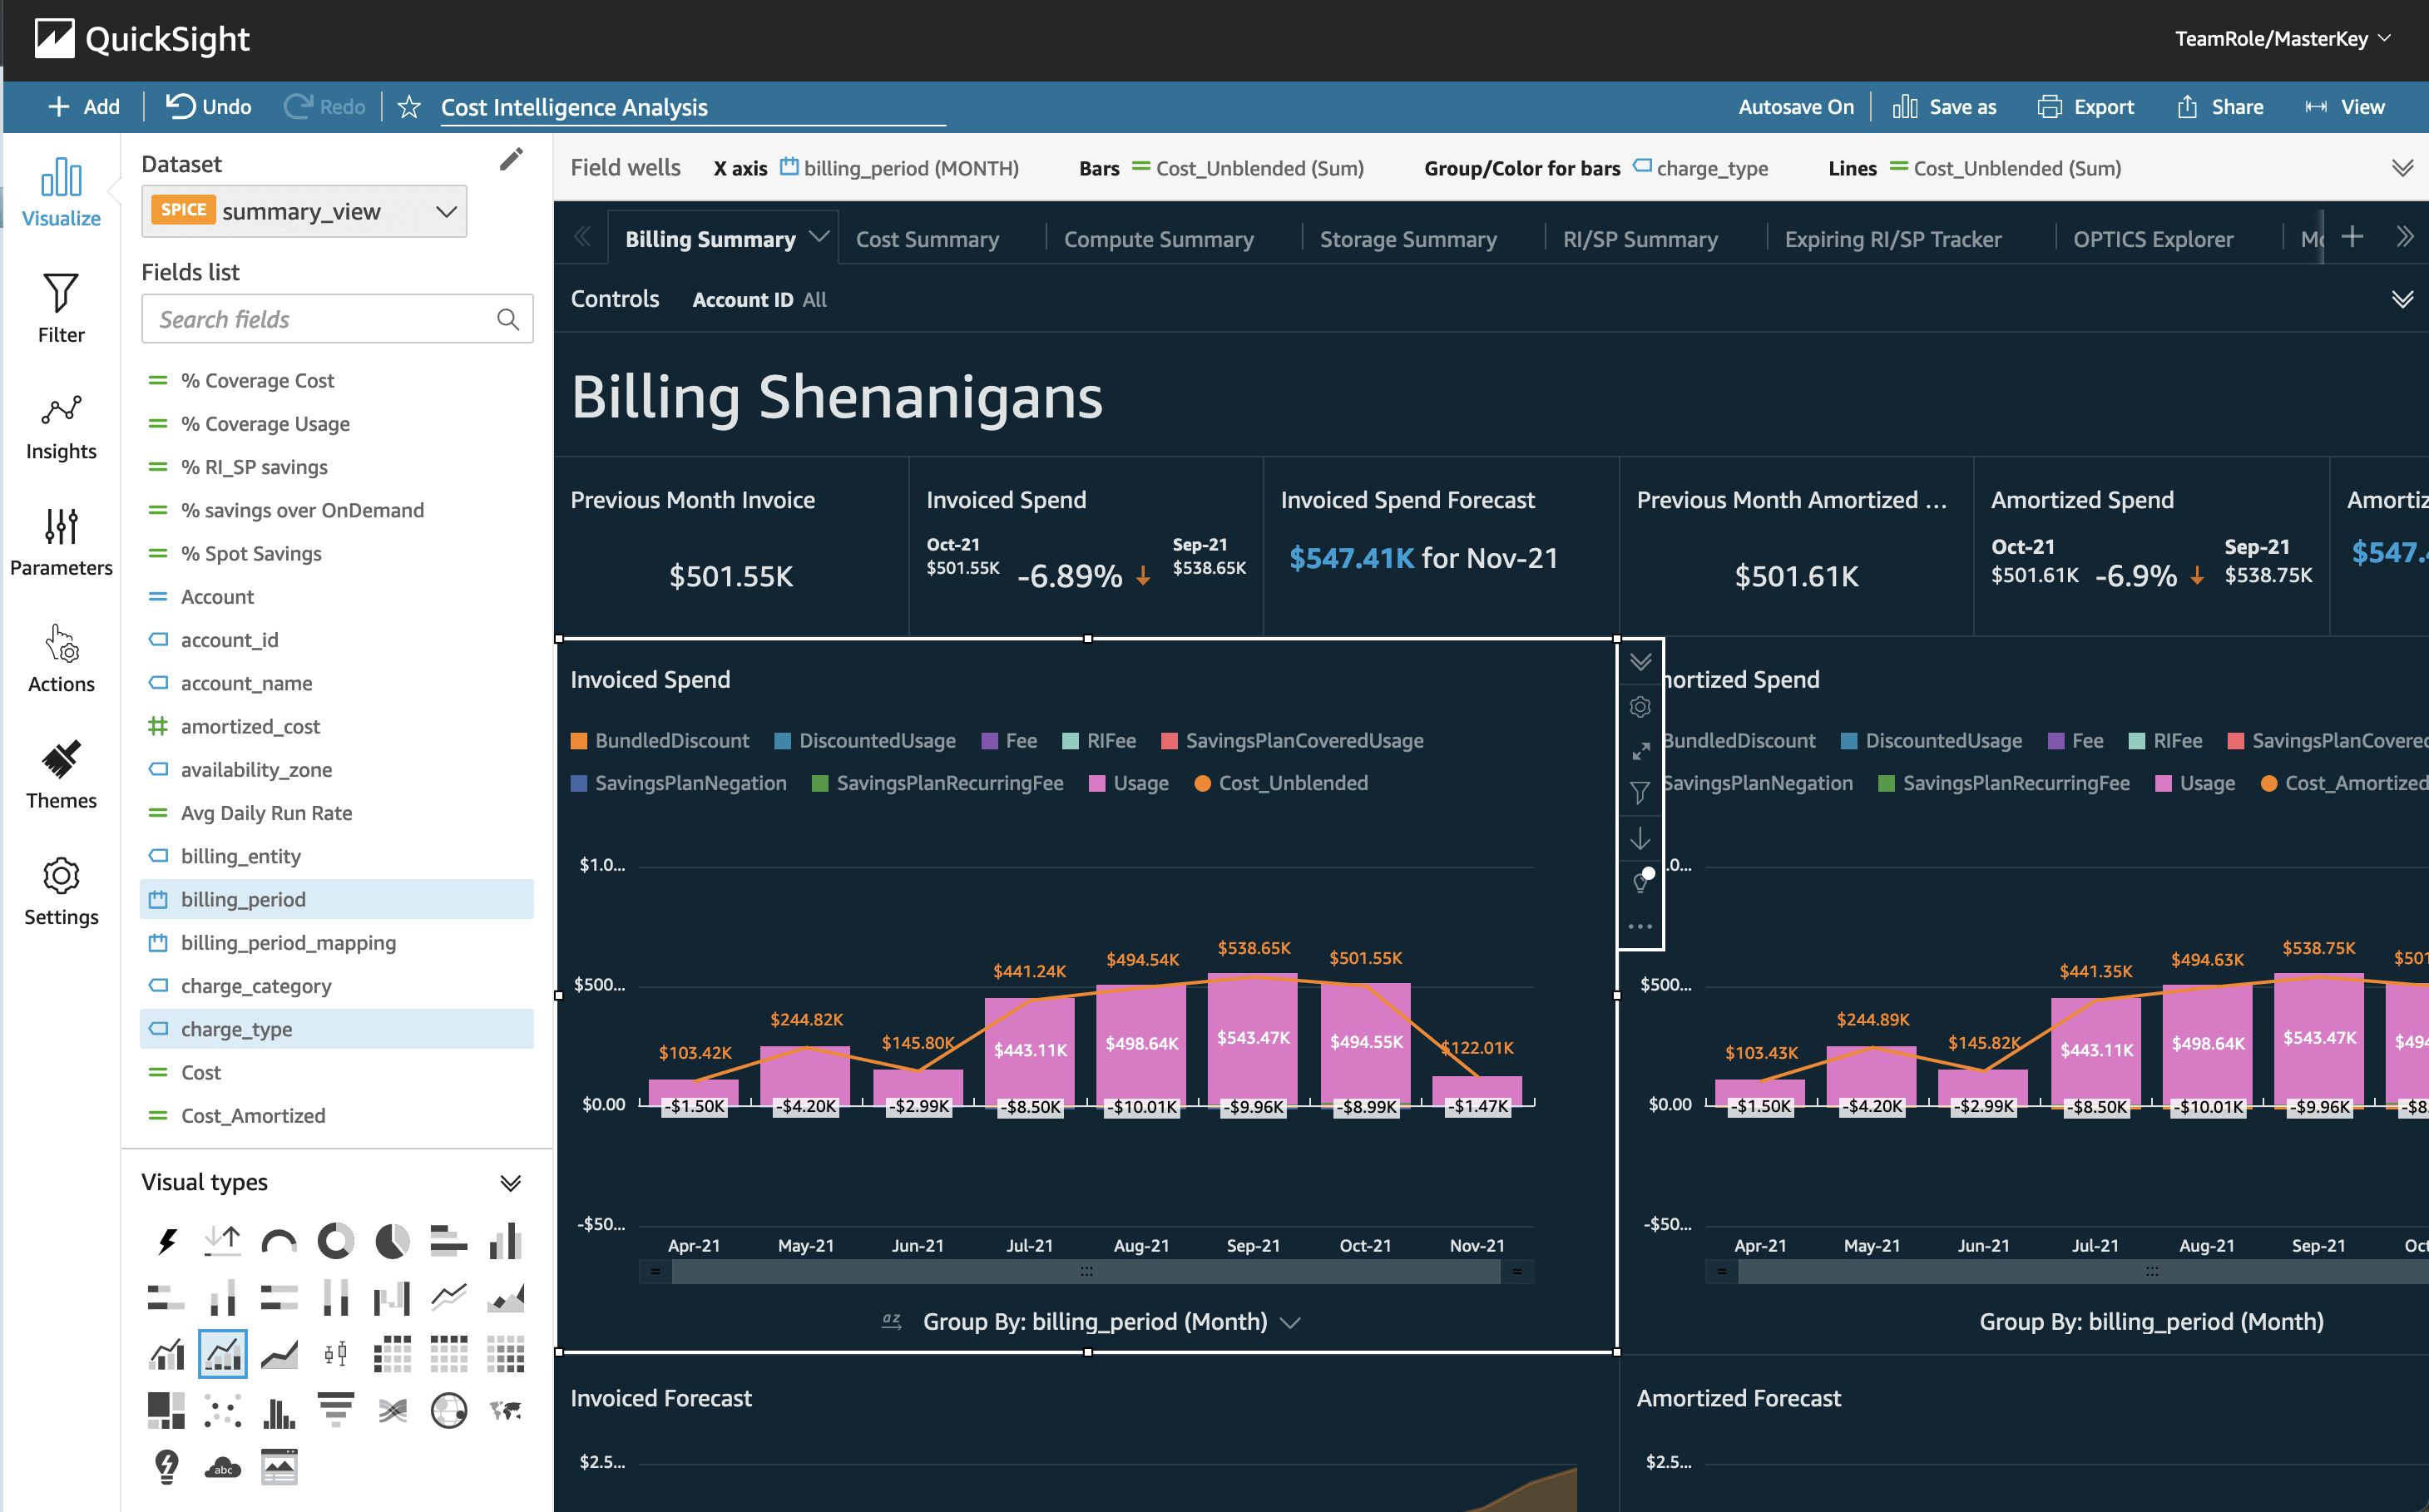Viewport: 2429px width, 1512px height.
Task: Click the Search fields input box
Action: [337, 319]
